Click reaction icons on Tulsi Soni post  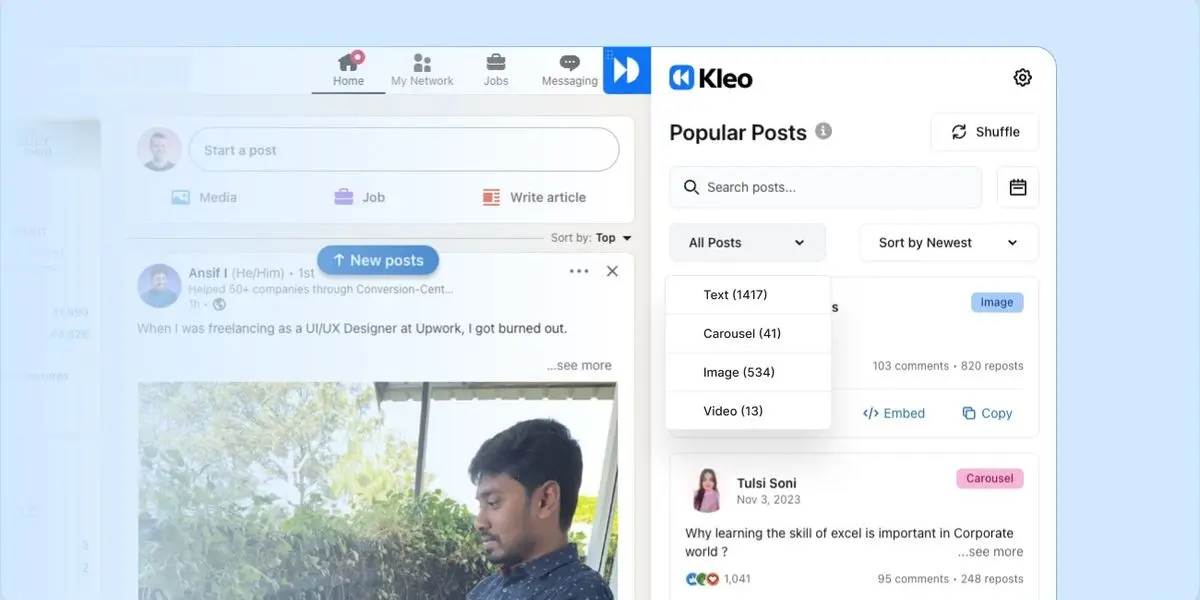pos(702,579)
